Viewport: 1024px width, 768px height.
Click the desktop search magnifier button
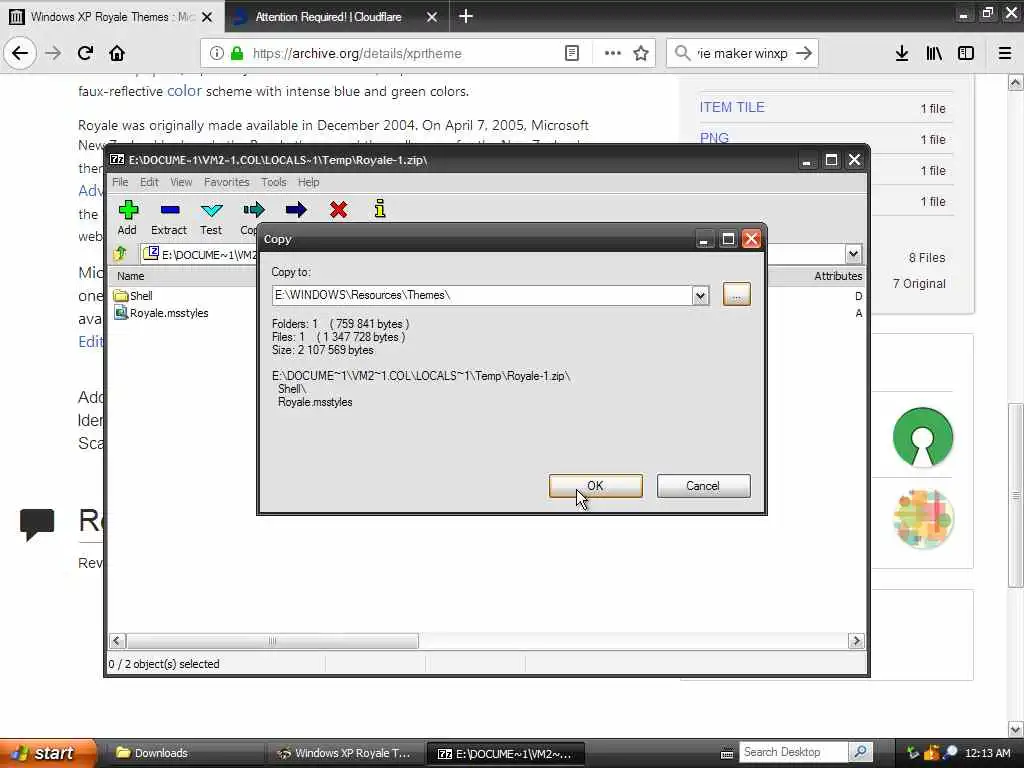tap(861, 752)
